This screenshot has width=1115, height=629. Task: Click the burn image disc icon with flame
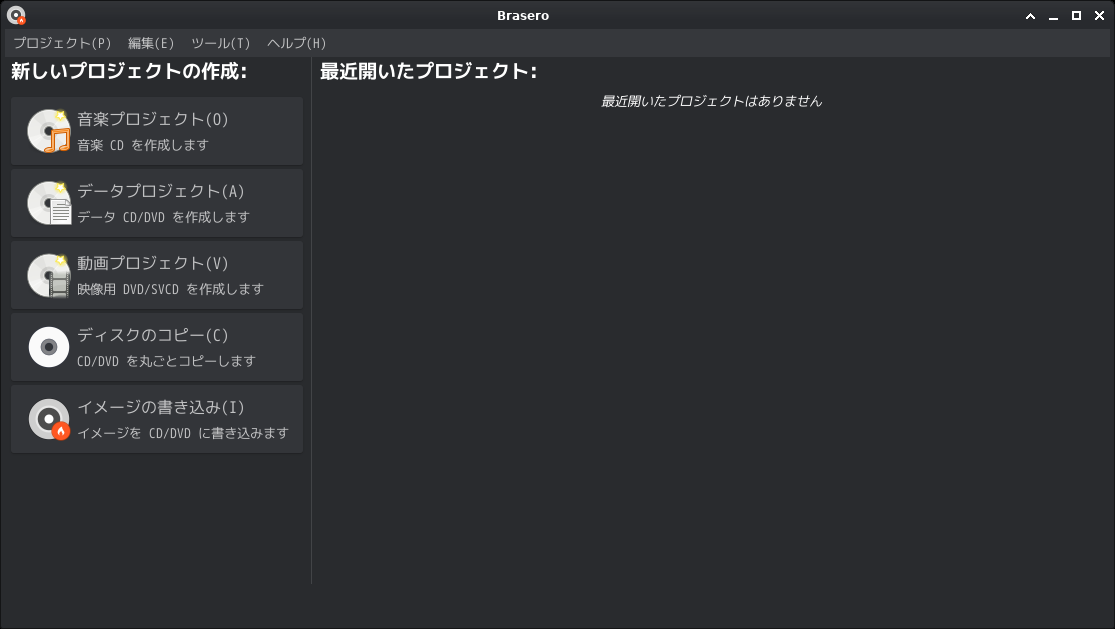point(49,419)
